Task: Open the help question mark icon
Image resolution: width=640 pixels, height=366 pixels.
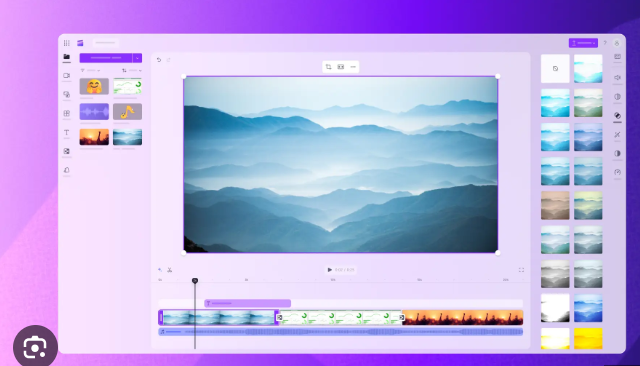Action: click(x=605, y=43)
